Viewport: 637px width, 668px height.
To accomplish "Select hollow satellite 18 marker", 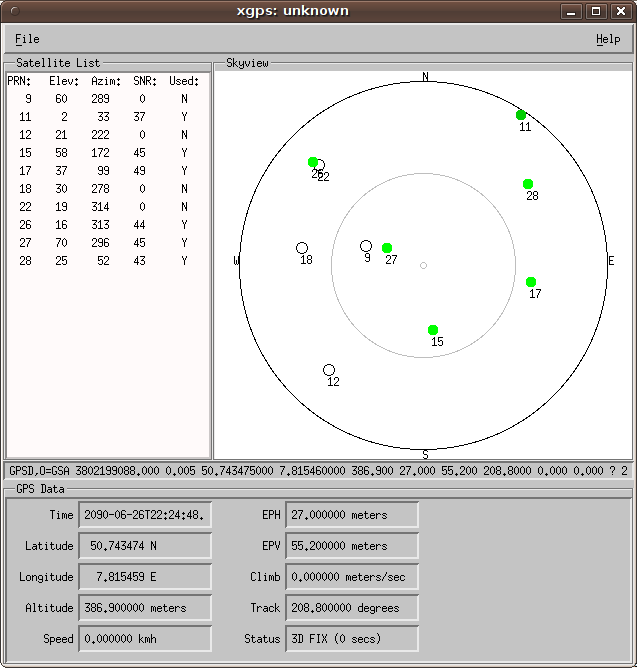I will [302, 248].
